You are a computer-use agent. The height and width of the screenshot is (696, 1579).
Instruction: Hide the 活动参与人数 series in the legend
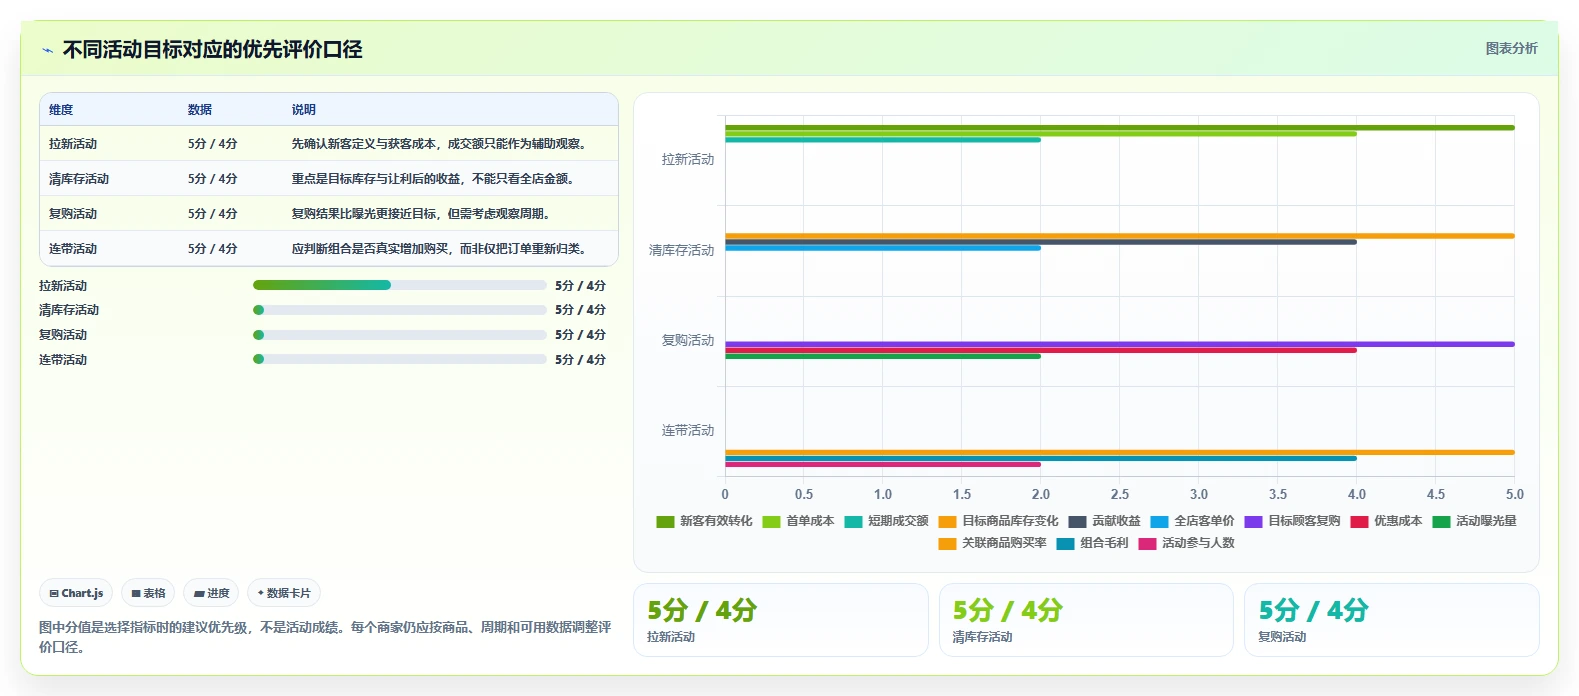pos(1186,543)
